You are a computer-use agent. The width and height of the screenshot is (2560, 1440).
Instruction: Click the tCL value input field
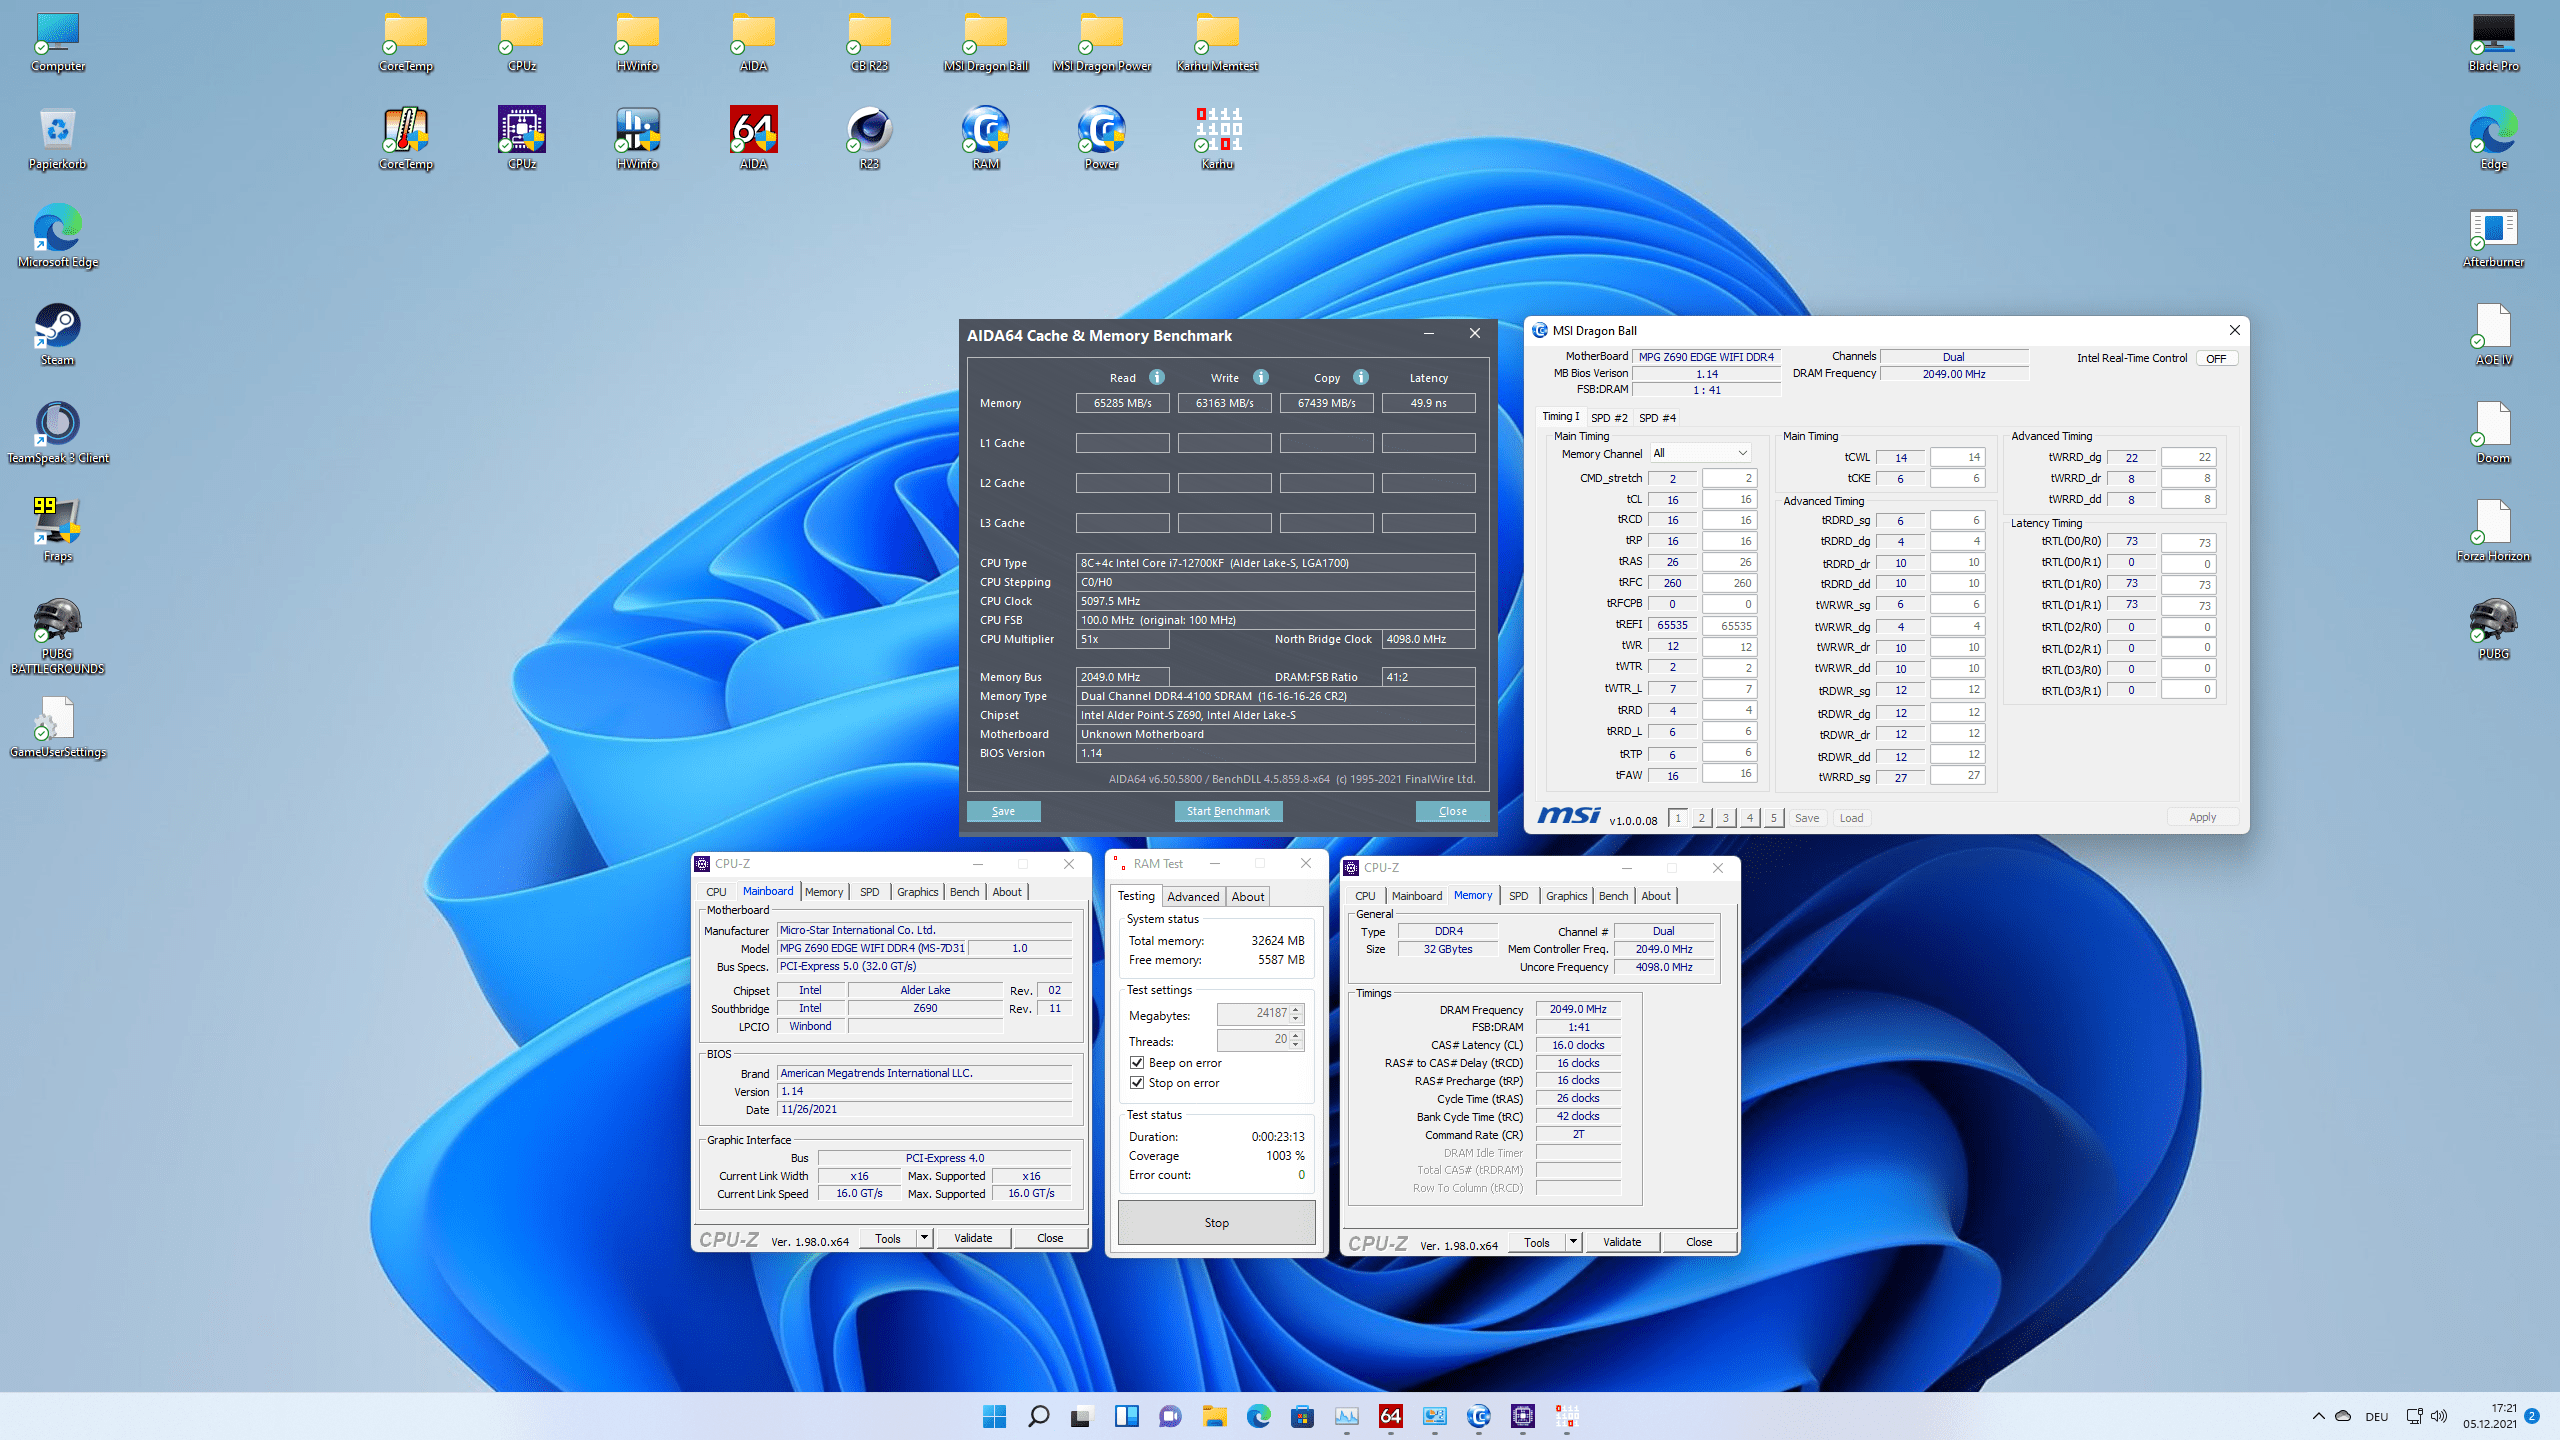(x=1729, y=499)
